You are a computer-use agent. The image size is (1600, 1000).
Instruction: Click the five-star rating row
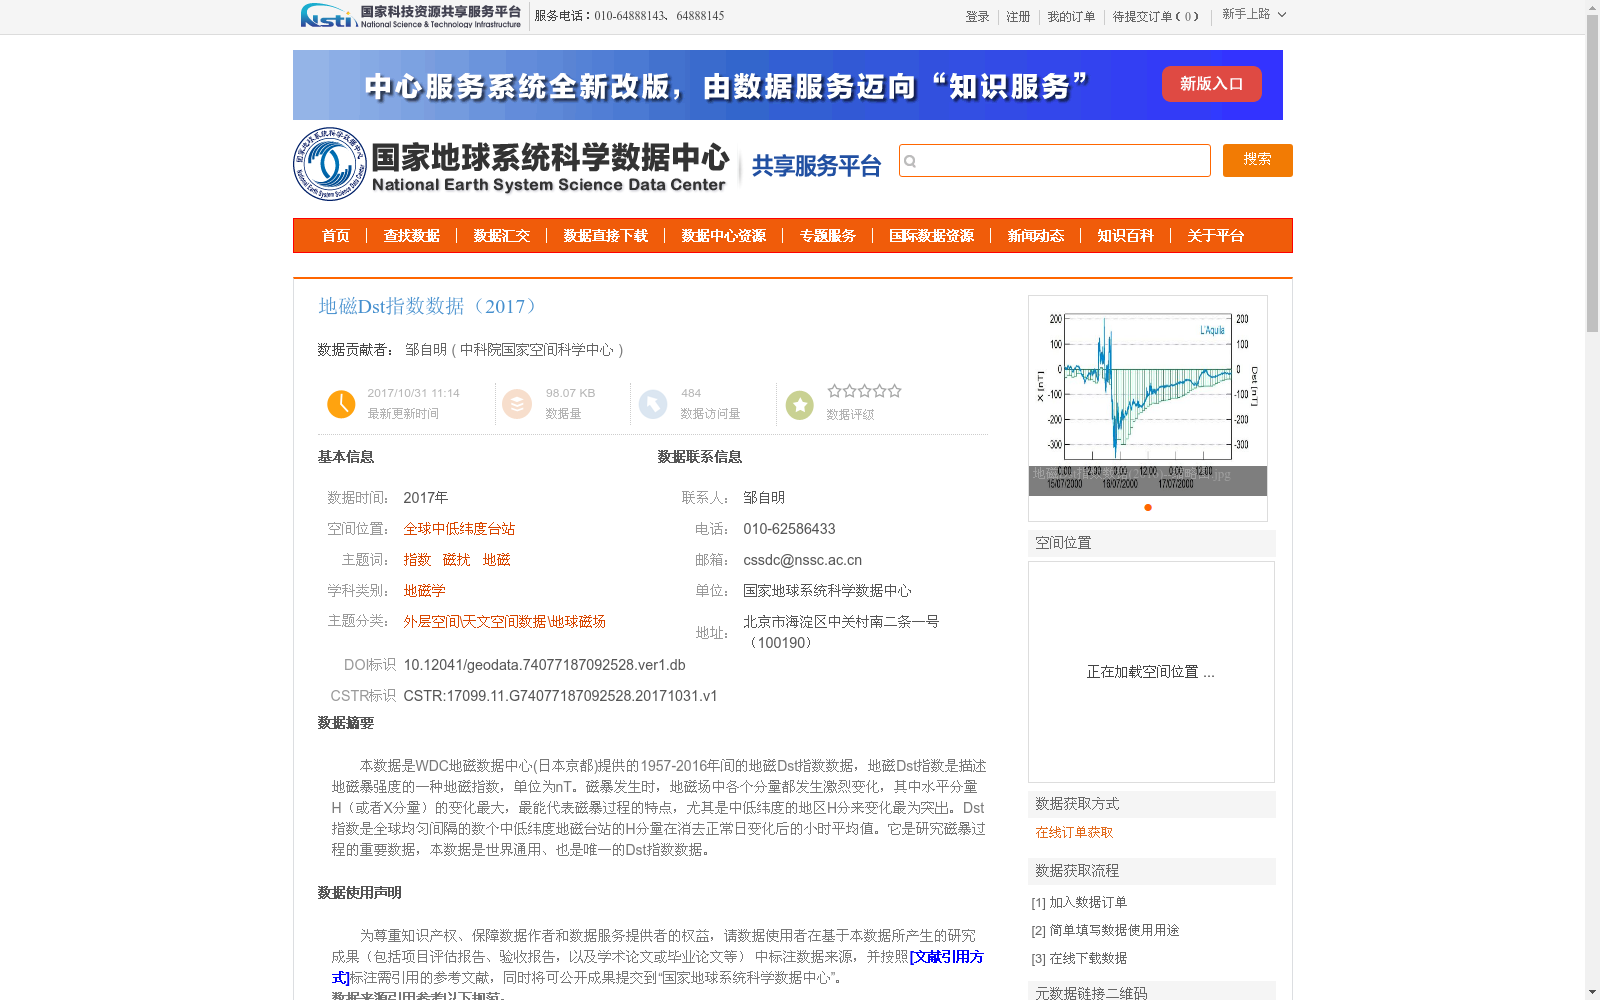point(865,391)
